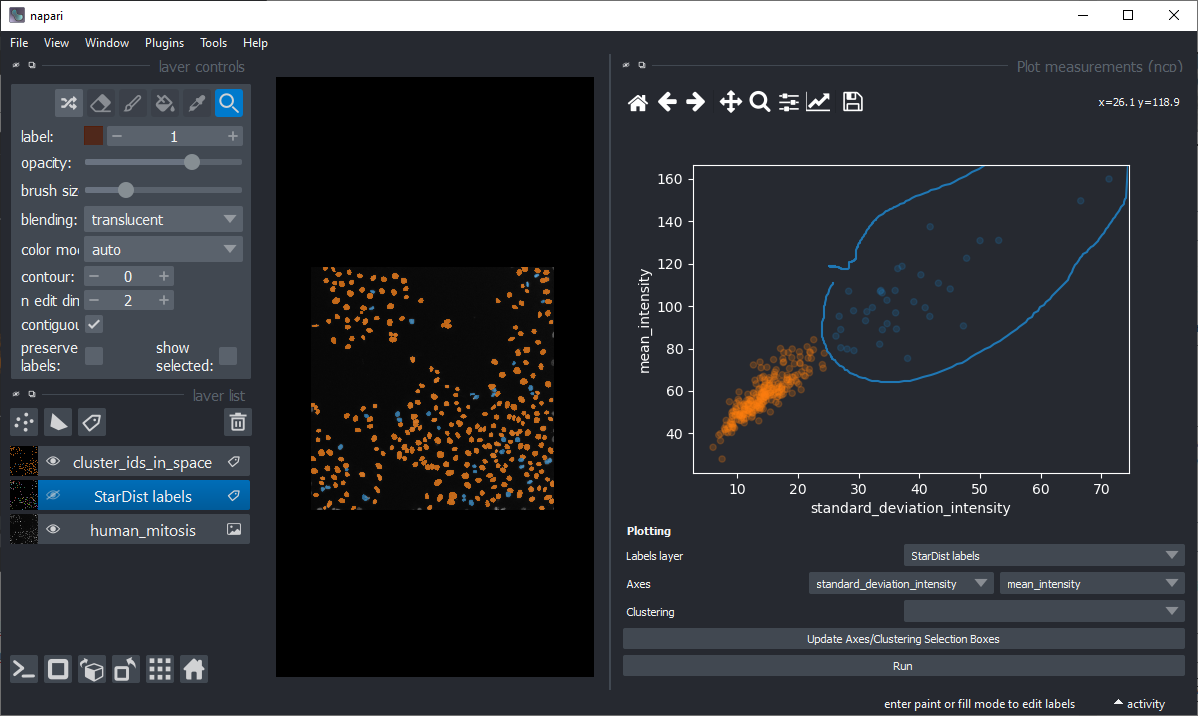Select the label eraser tool
Image resolution: width=1198 pixels, height=716 pixels.
click(x=100, y=103)
